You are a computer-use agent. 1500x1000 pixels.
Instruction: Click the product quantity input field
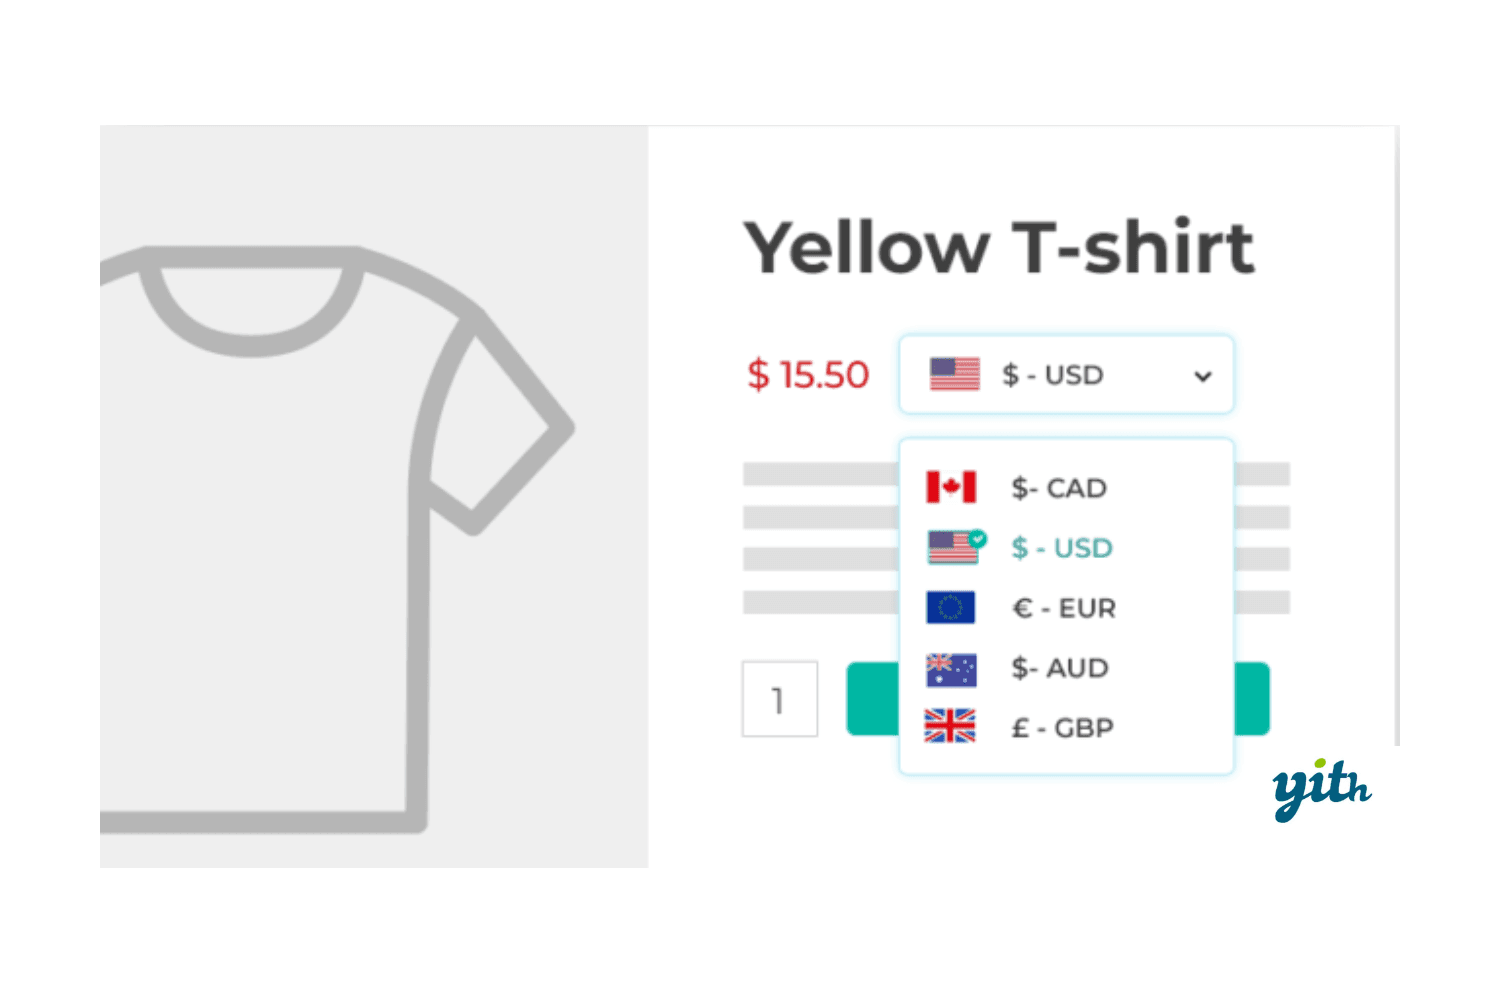[x=779, y=699]
